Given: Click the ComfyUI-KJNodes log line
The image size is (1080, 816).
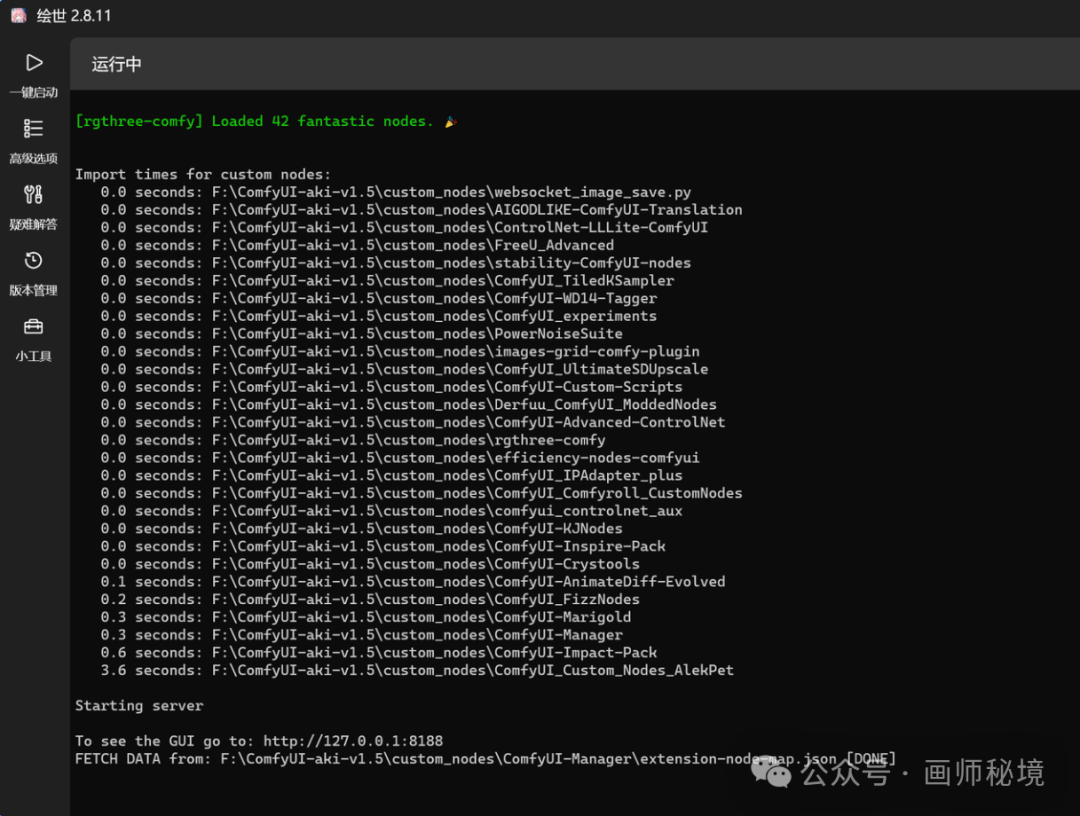Looking at the screenshot, I should (362, 529).
